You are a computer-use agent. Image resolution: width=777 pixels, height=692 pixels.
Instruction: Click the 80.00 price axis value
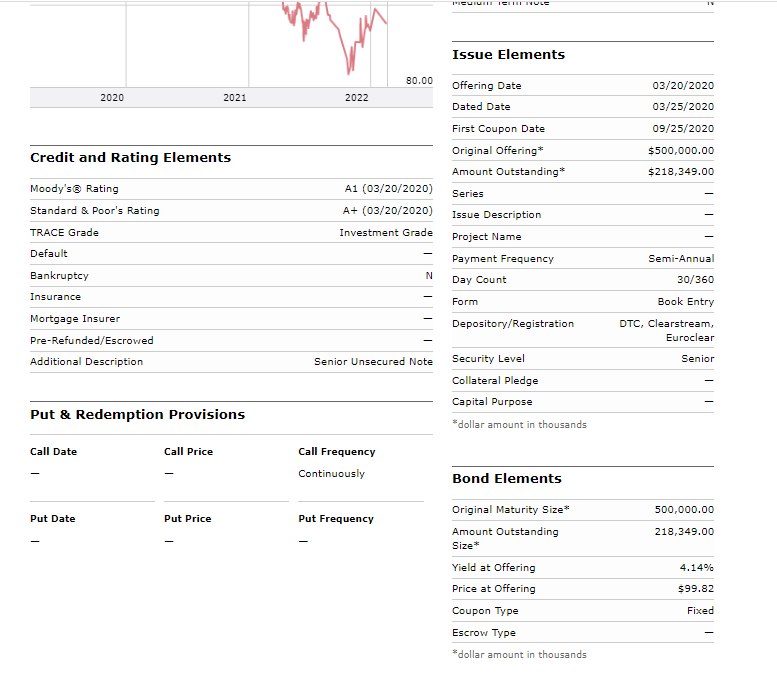(419, 80)
